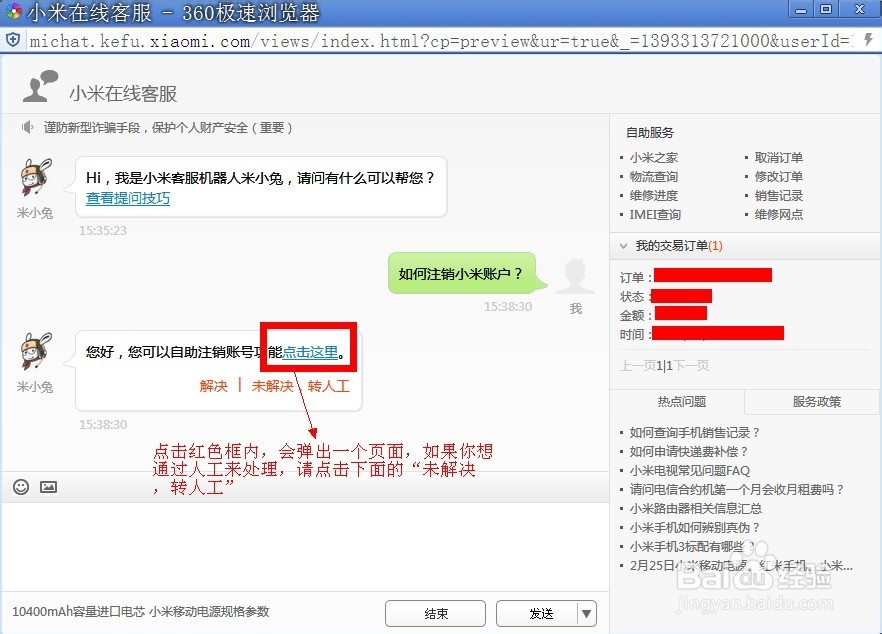Click the shield security icon in address bar
This screenshot has height=634, width=882.
click(x=13, y=40)
